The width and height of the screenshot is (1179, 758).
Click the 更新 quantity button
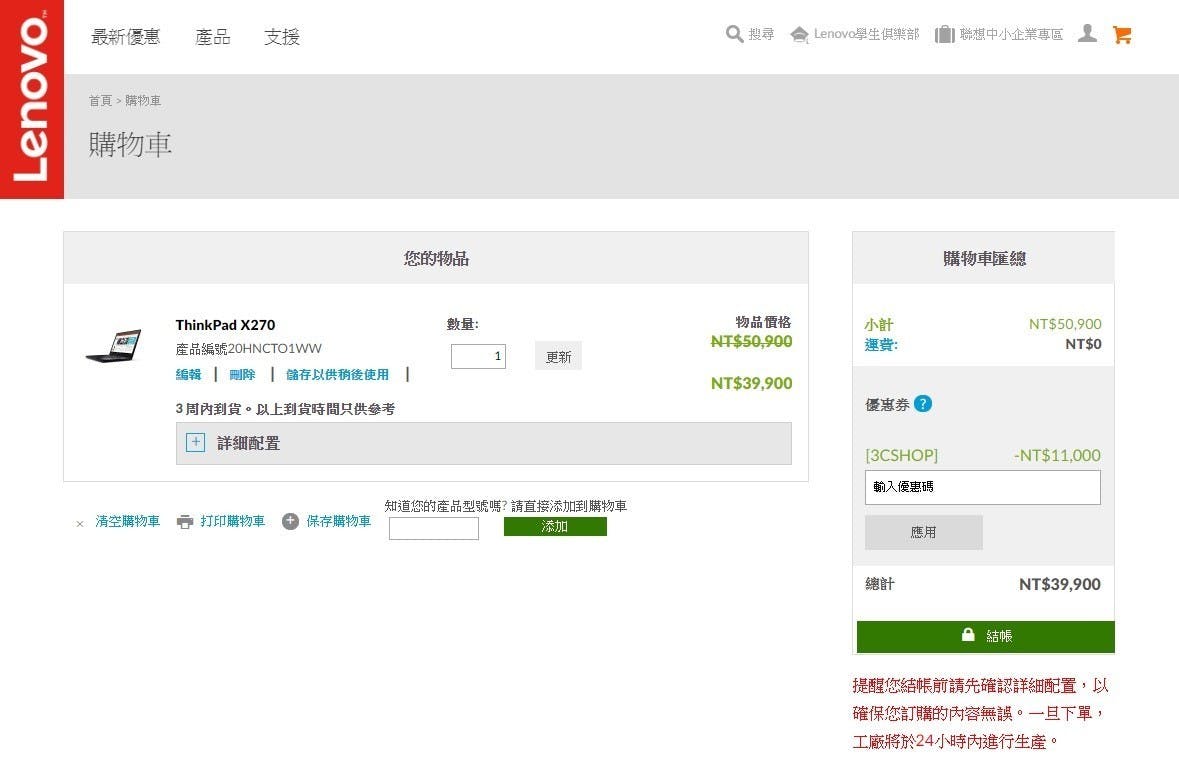(x=558, y=356)
